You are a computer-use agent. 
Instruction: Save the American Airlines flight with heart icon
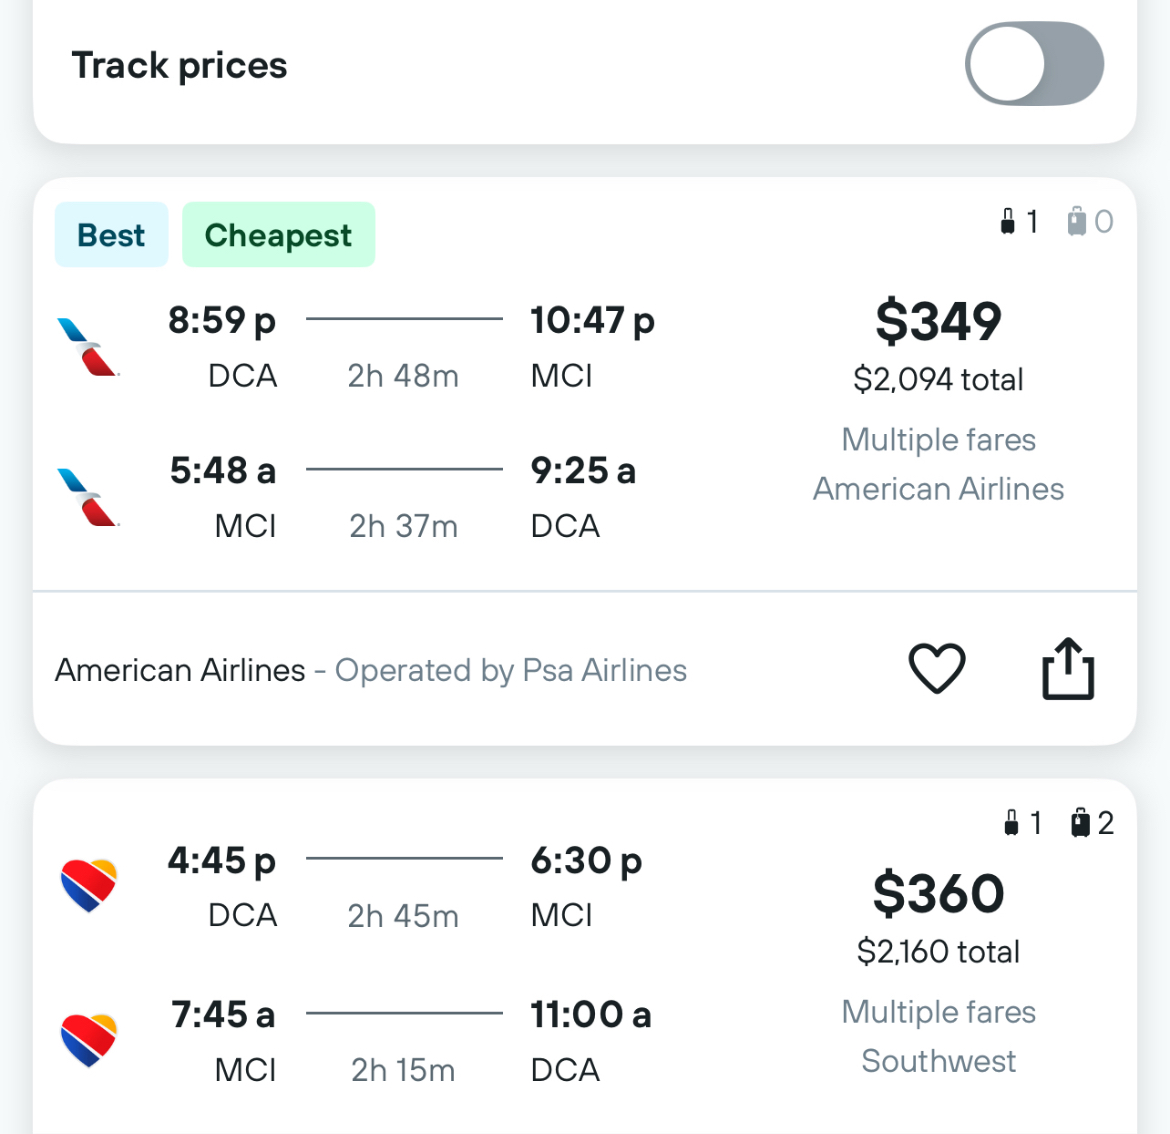936,668
